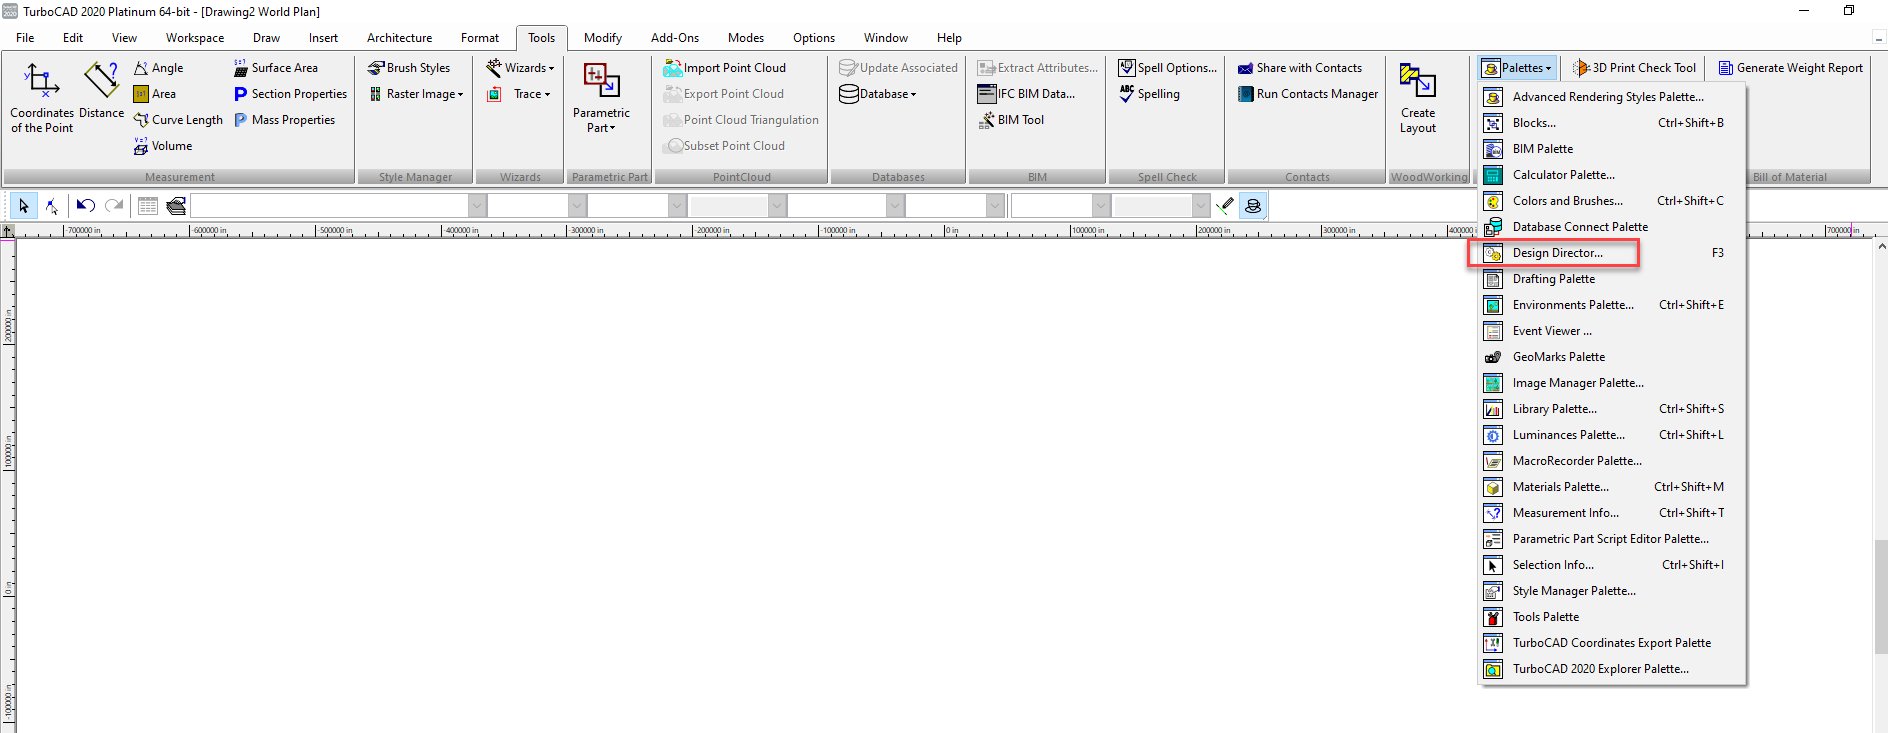The image size is (1888, 733).
Task: Click the Area measurement tool
Action: tap(155, 94)
